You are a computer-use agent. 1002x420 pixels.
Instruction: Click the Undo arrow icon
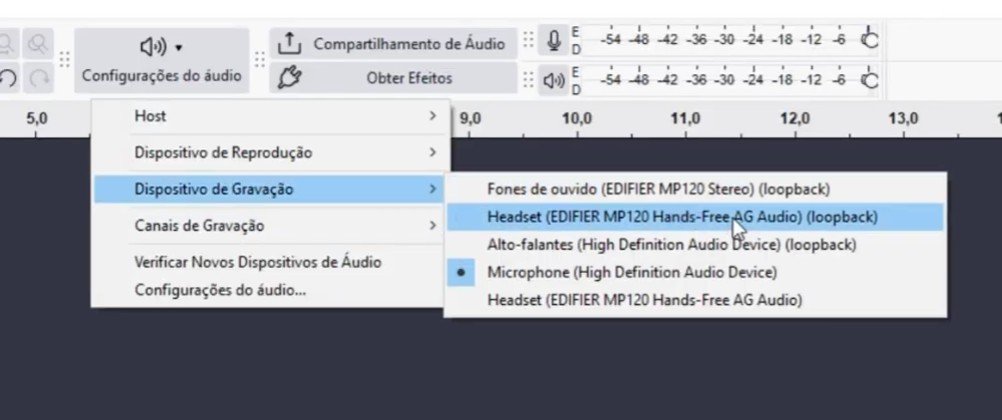(8, 78)
